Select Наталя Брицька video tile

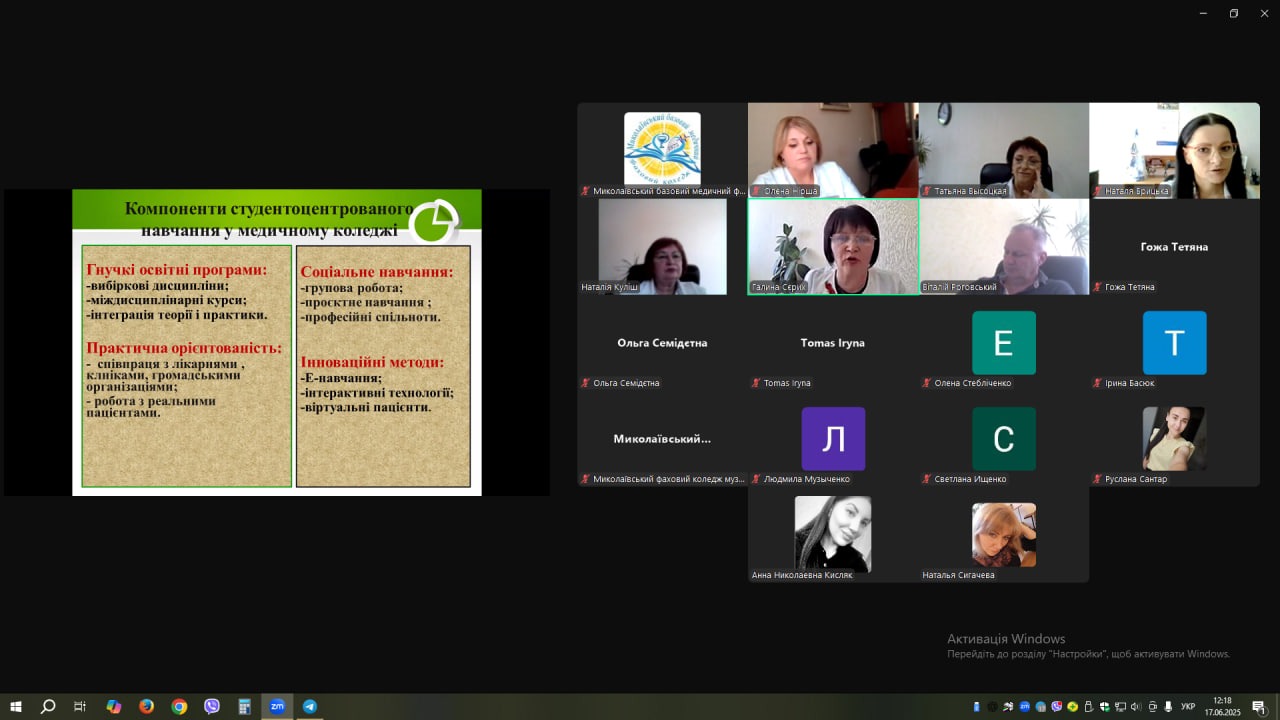pyautogui.click(x=1175, y=150)
